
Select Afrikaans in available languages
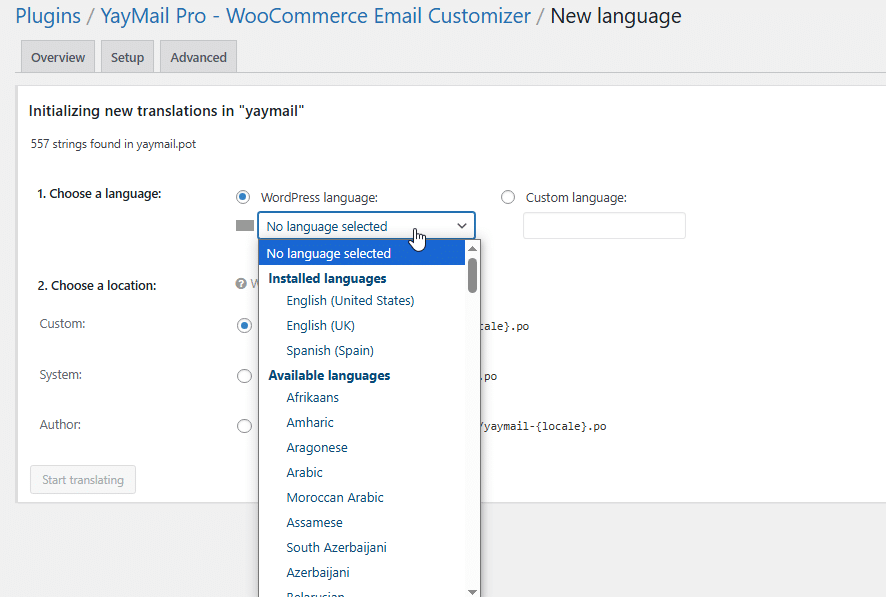pos(312,398)
